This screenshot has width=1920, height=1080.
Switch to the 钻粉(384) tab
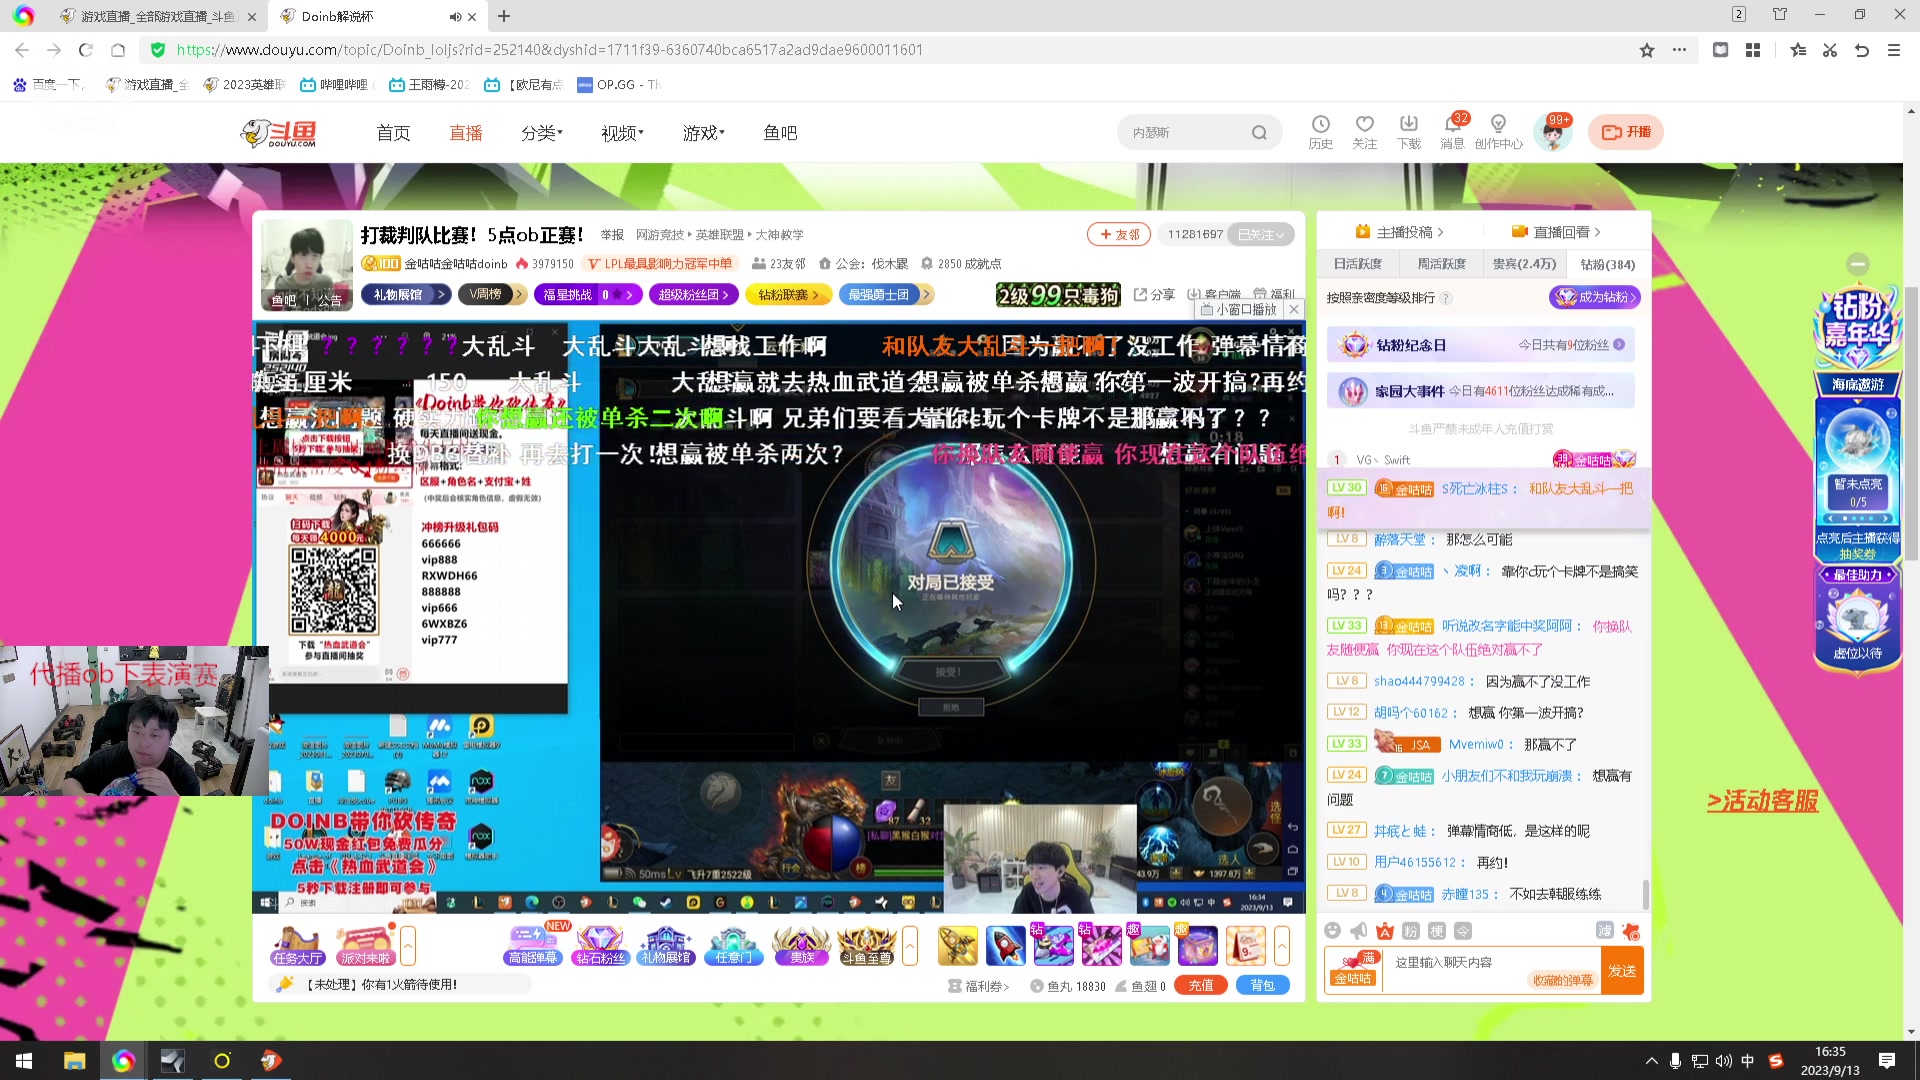1607,264
